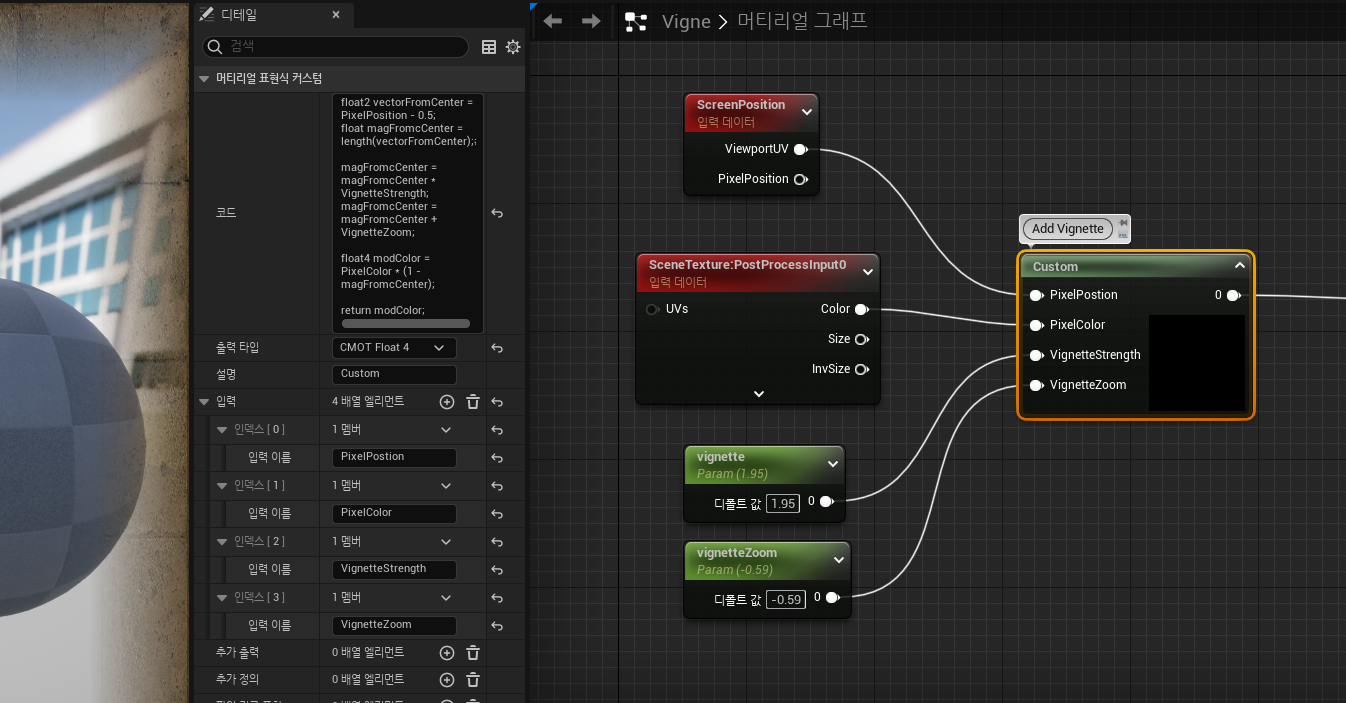The height and width of the screenshot is (703, 1346).
Task: Toggle the vignette parameter node chevron
Action: click(833, 464)
